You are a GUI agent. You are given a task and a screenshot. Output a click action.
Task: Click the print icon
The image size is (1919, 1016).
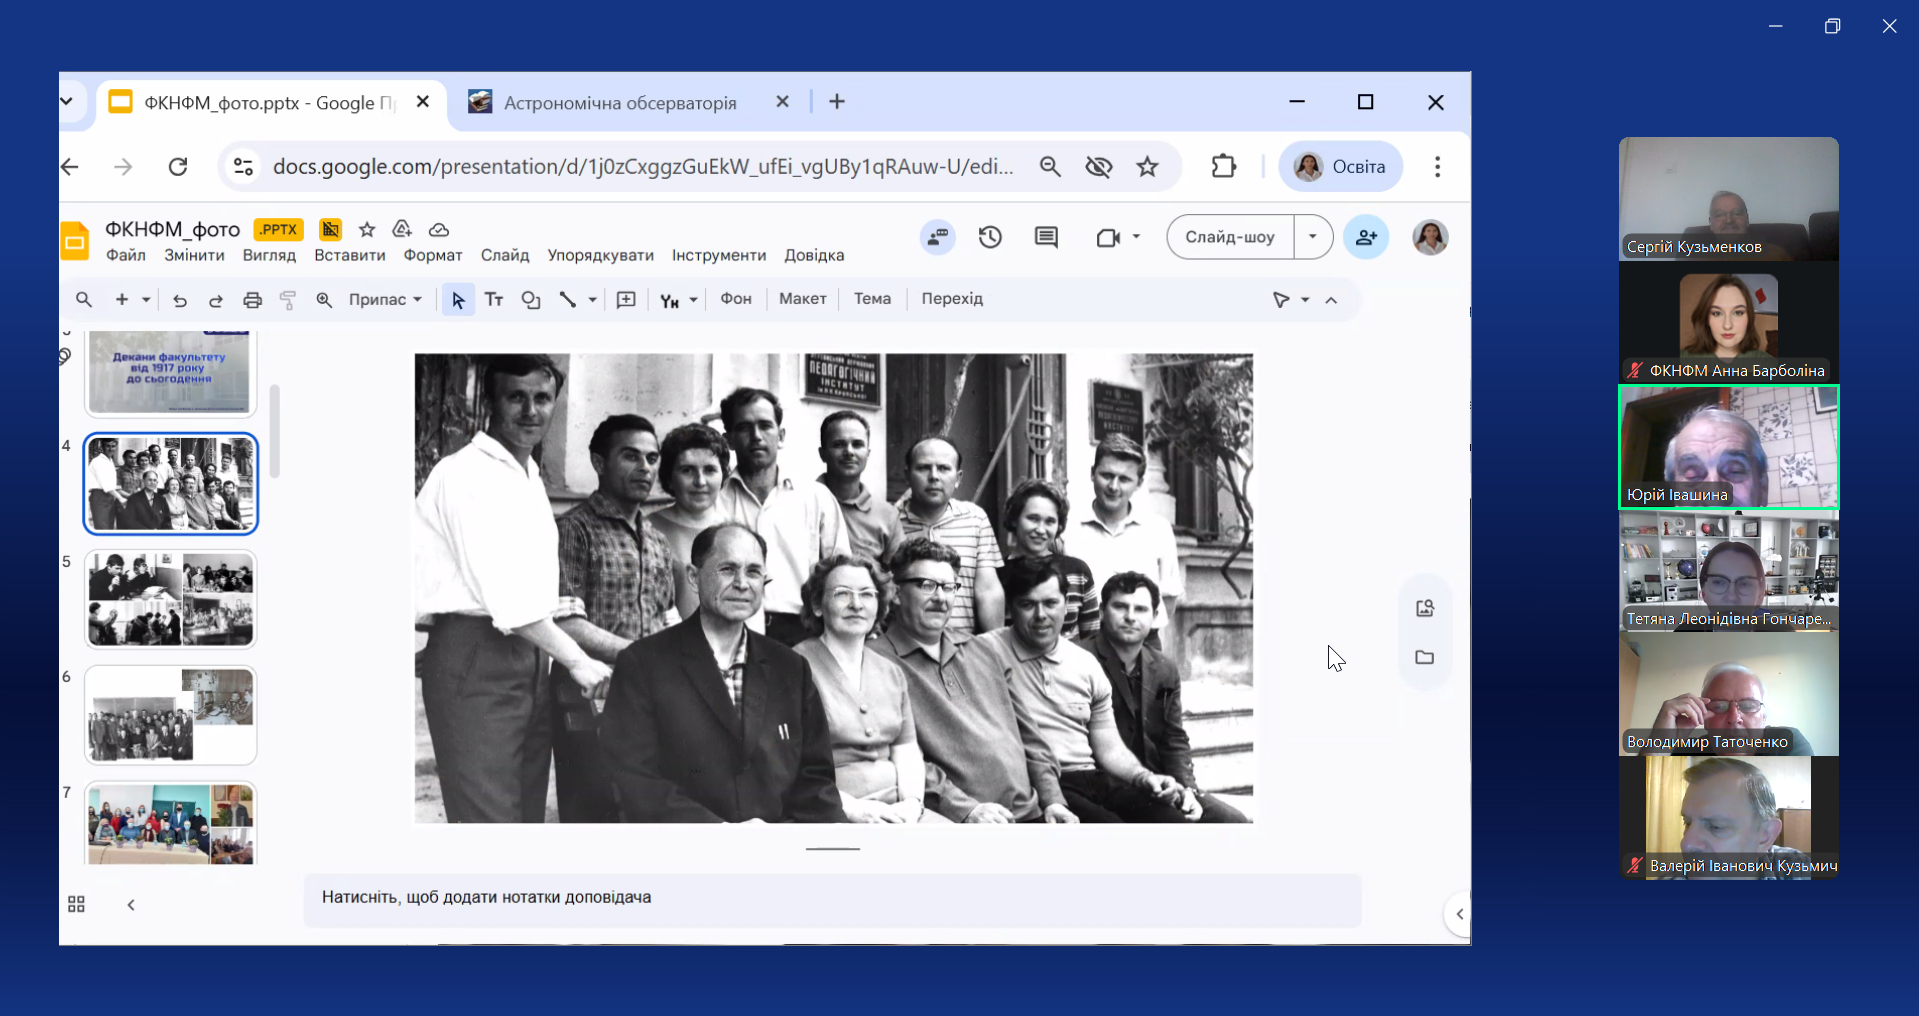point(252,300)
